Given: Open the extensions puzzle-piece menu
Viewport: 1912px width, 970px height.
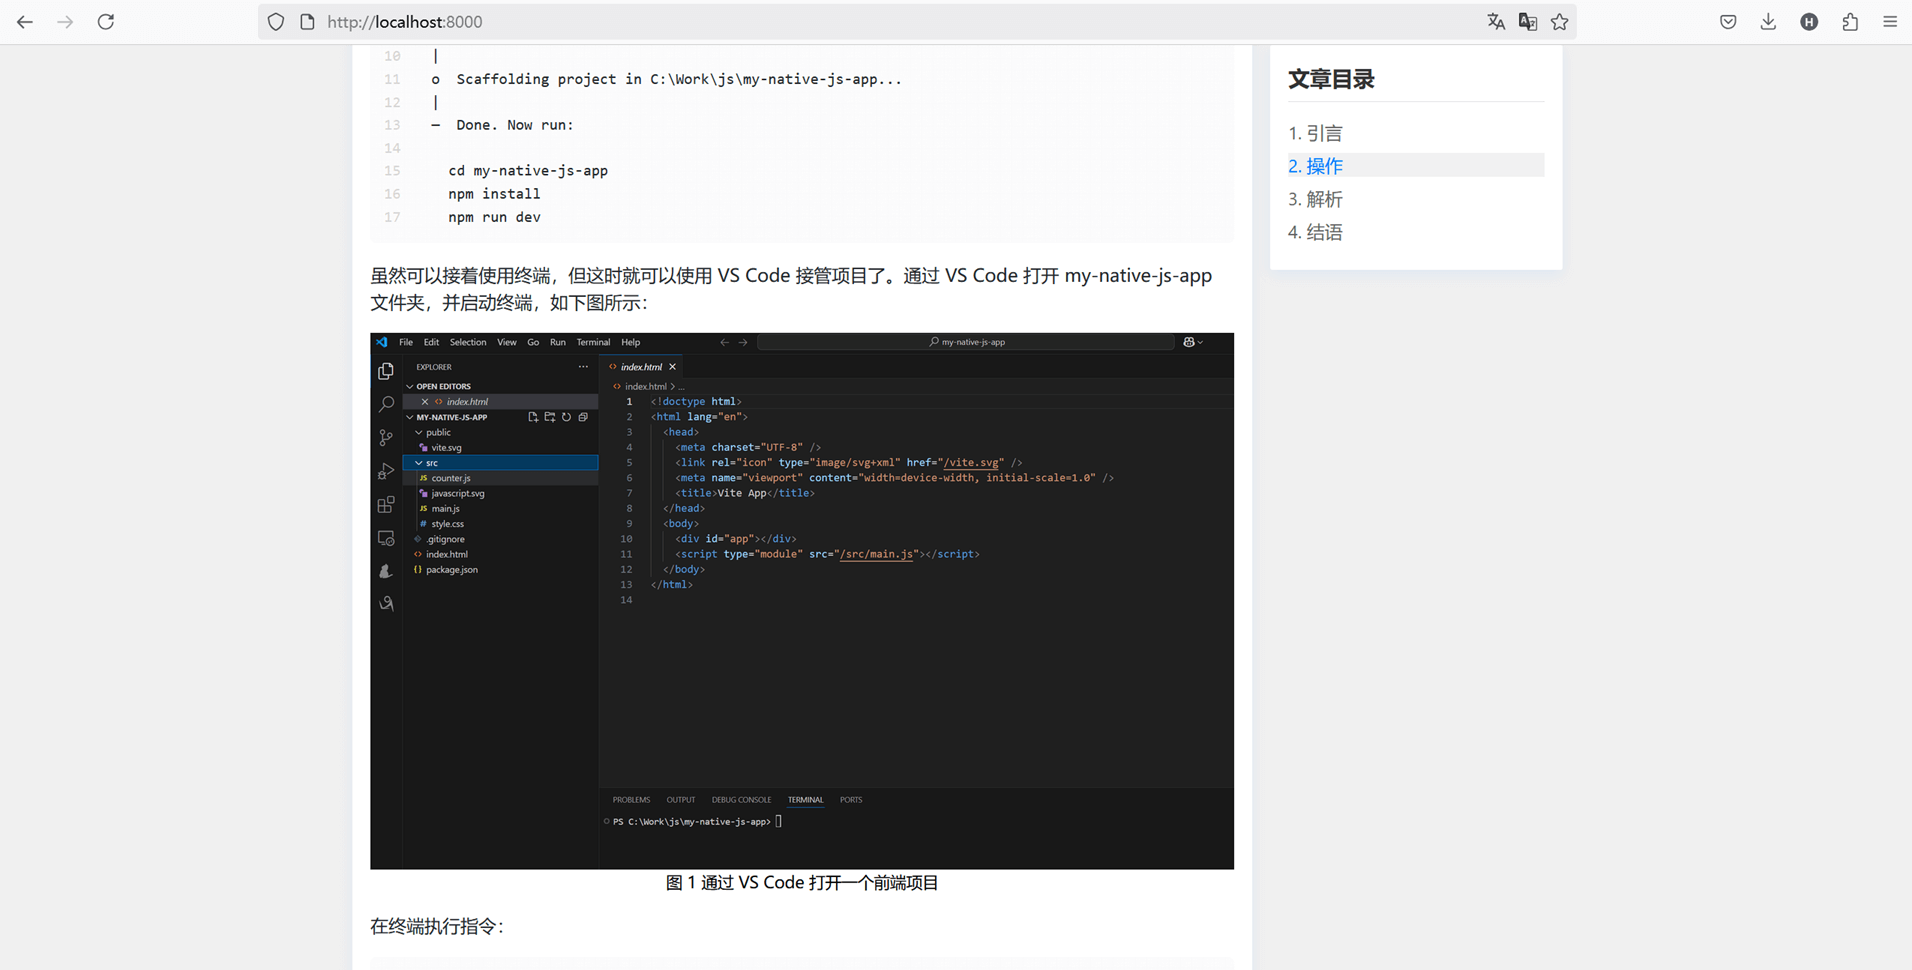Looking at the screenshot, I should pos(1849,22).
